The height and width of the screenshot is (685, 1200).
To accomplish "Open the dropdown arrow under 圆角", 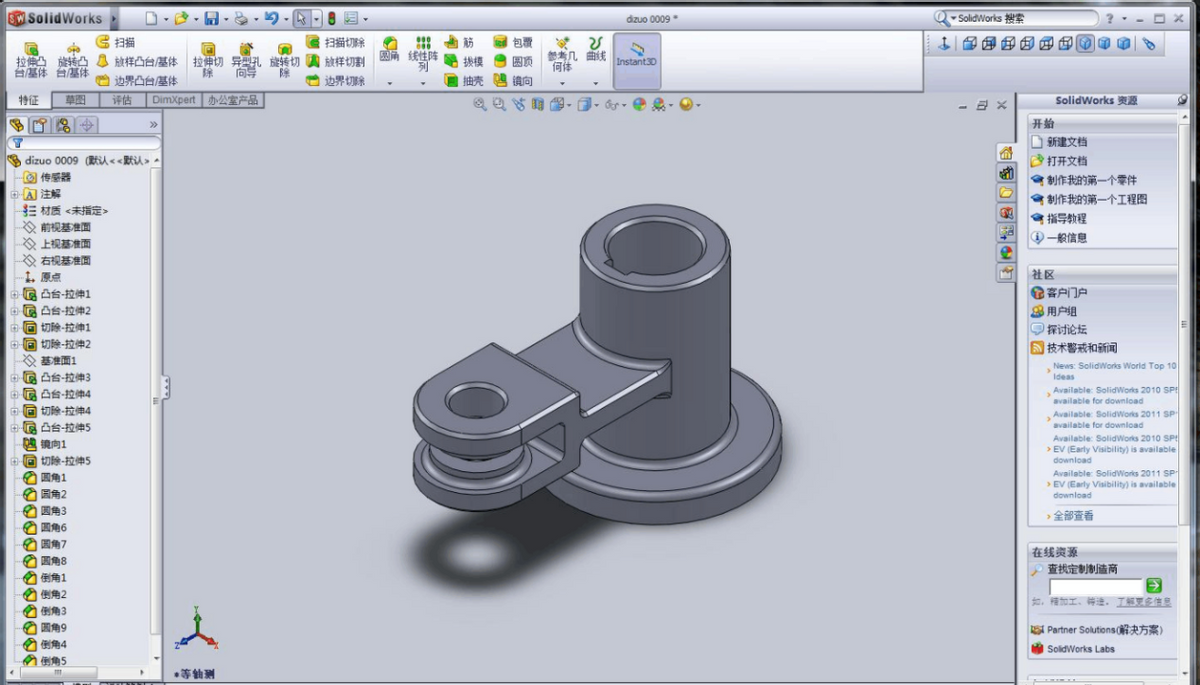I will click(x=390, y=84).
